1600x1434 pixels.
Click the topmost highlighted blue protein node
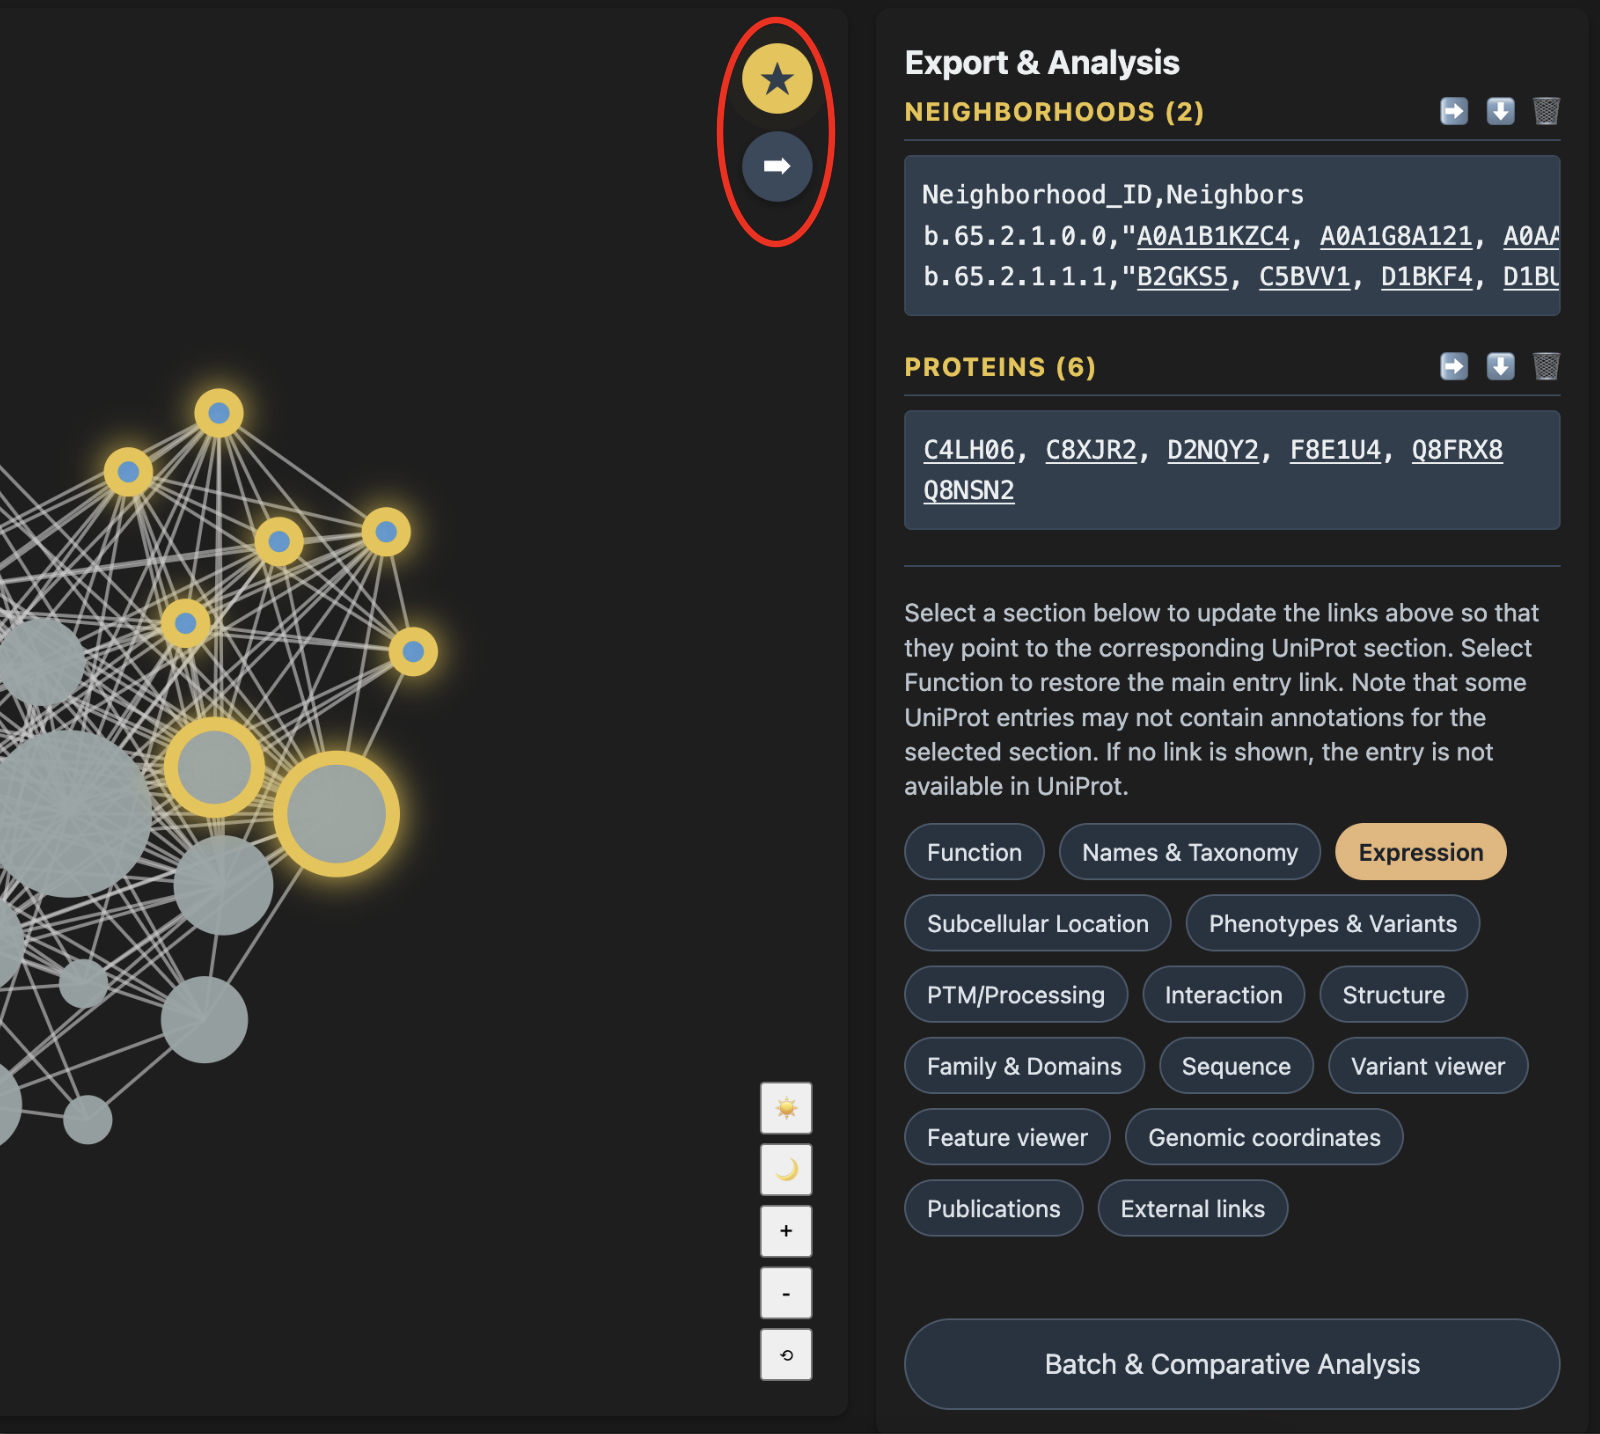pos(219,412)
